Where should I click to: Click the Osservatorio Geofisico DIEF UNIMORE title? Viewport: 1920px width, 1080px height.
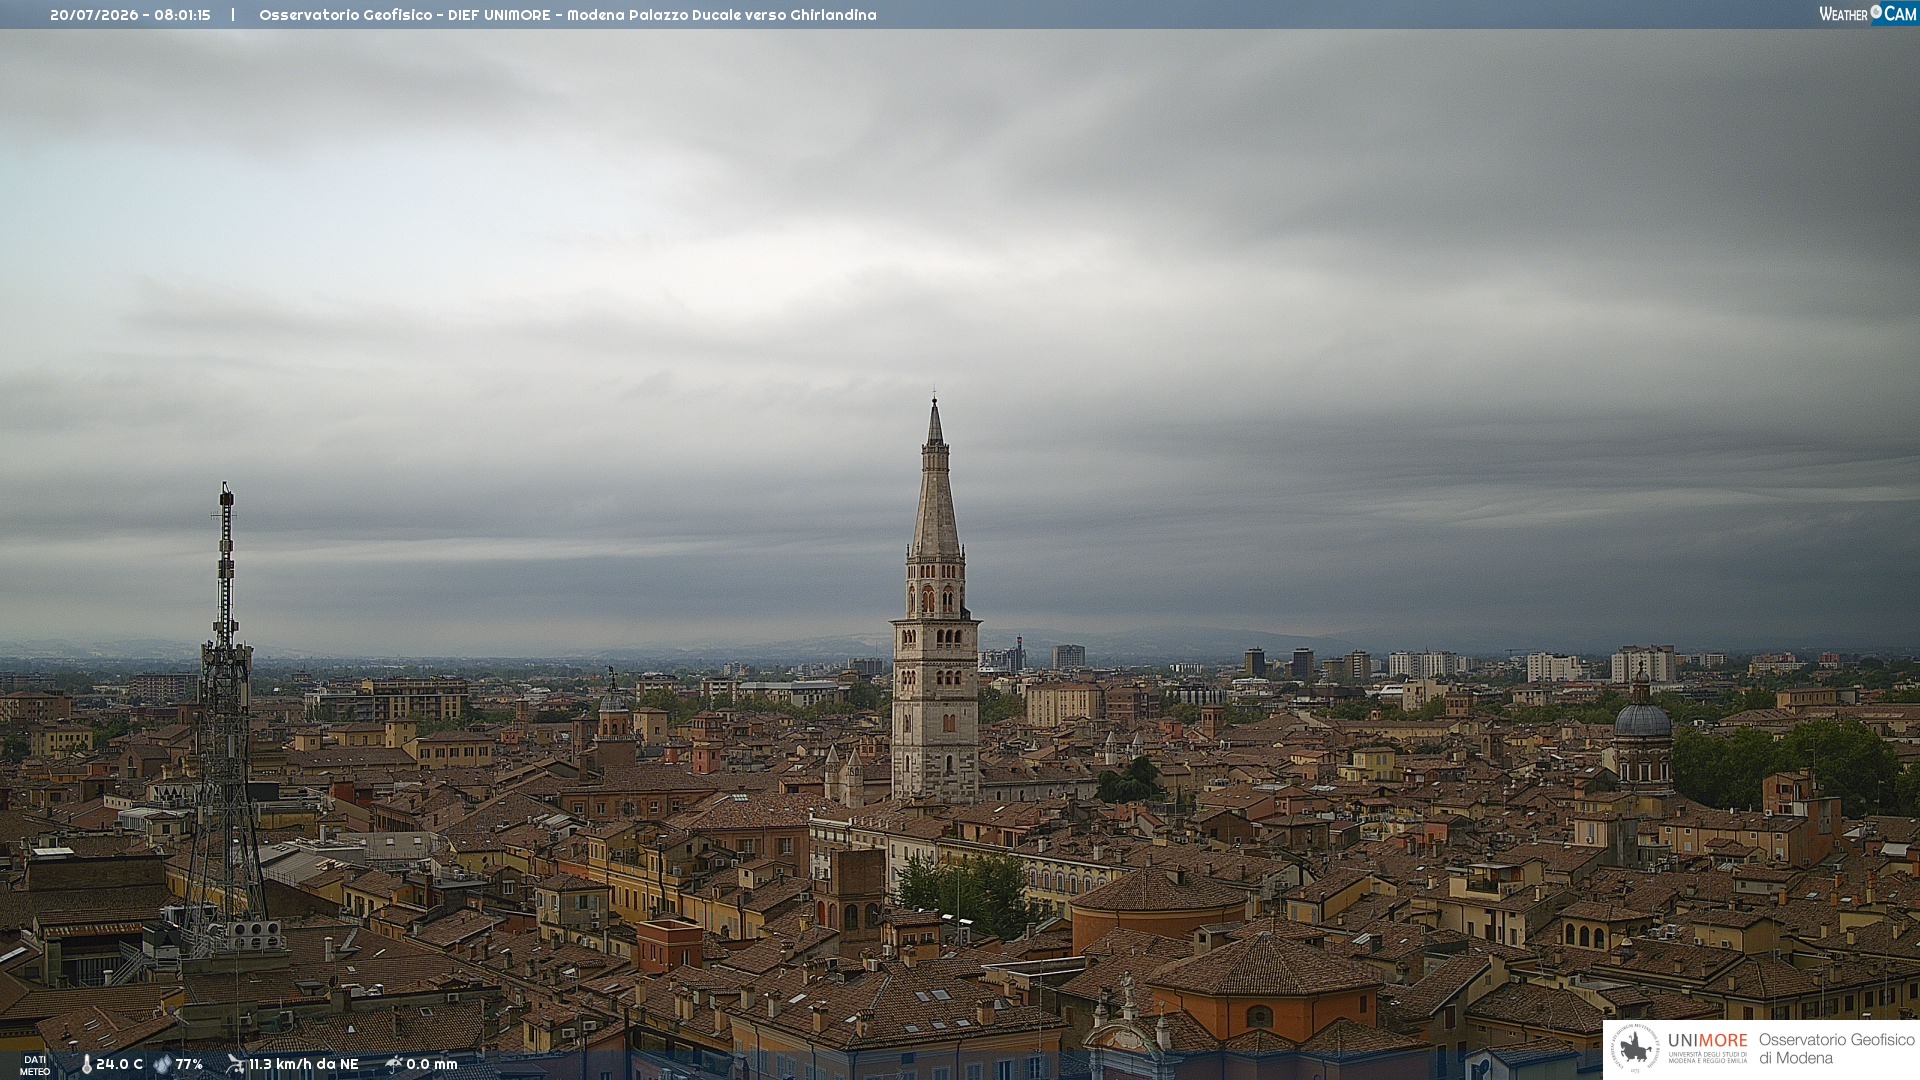[x=567, y=15]
